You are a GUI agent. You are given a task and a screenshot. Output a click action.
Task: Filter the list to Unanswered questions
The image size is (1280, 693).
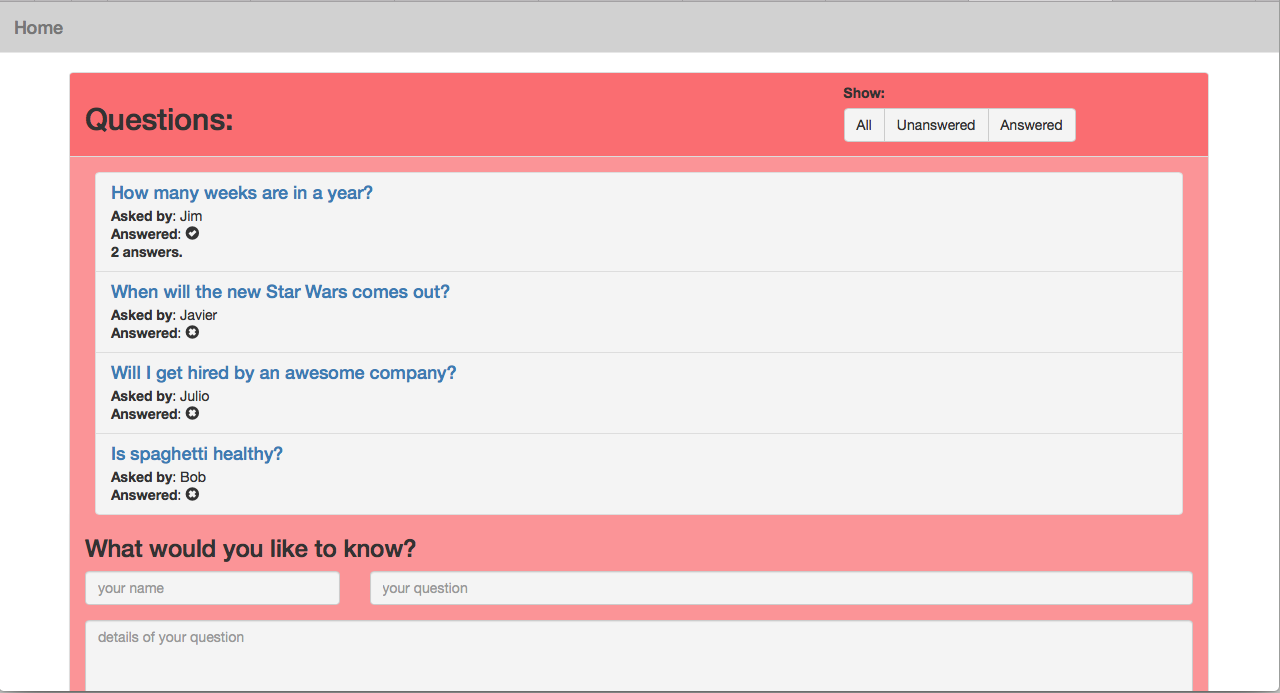[x=935, y=125]
